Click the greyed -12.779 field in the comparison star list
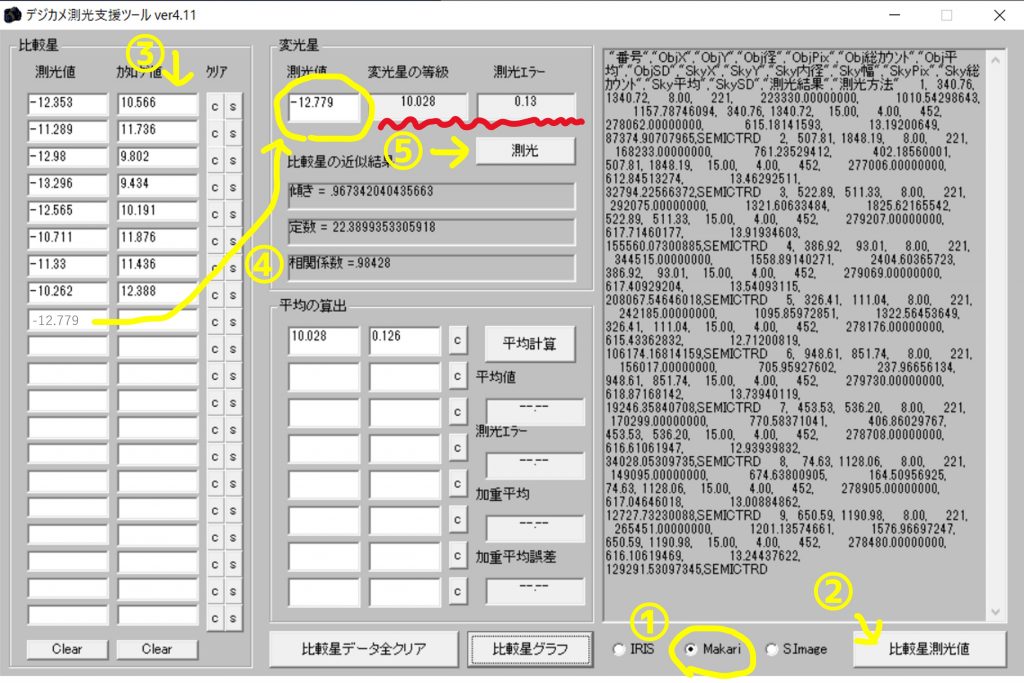Screen dimensions: 1024x683 click(x=68, y=320)
